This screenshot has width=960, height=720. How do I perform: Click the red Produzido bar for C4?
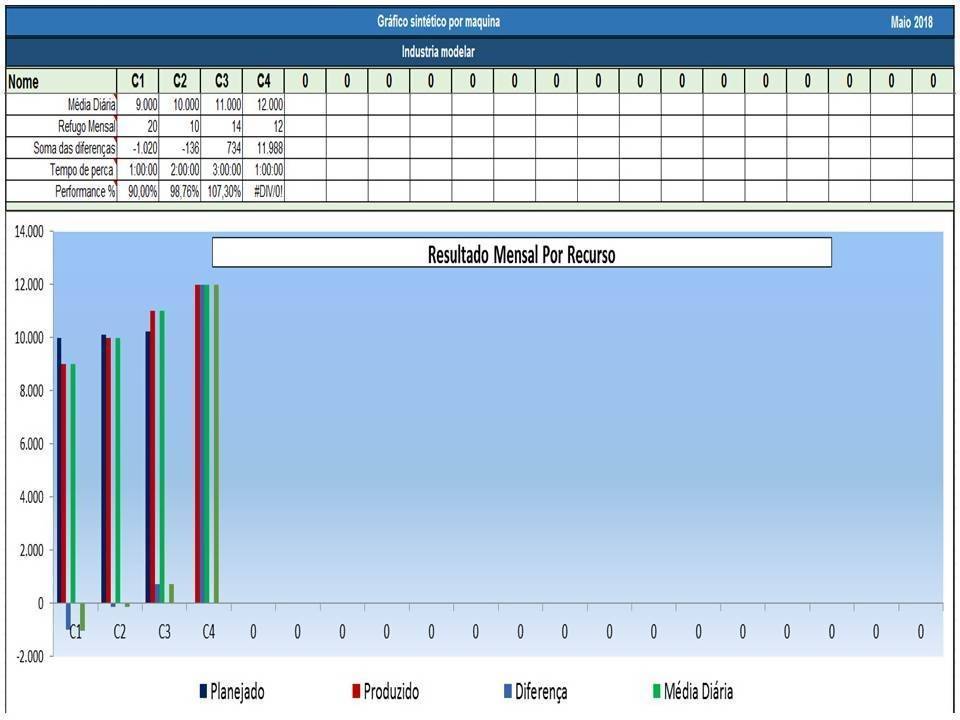click(197, 443)
